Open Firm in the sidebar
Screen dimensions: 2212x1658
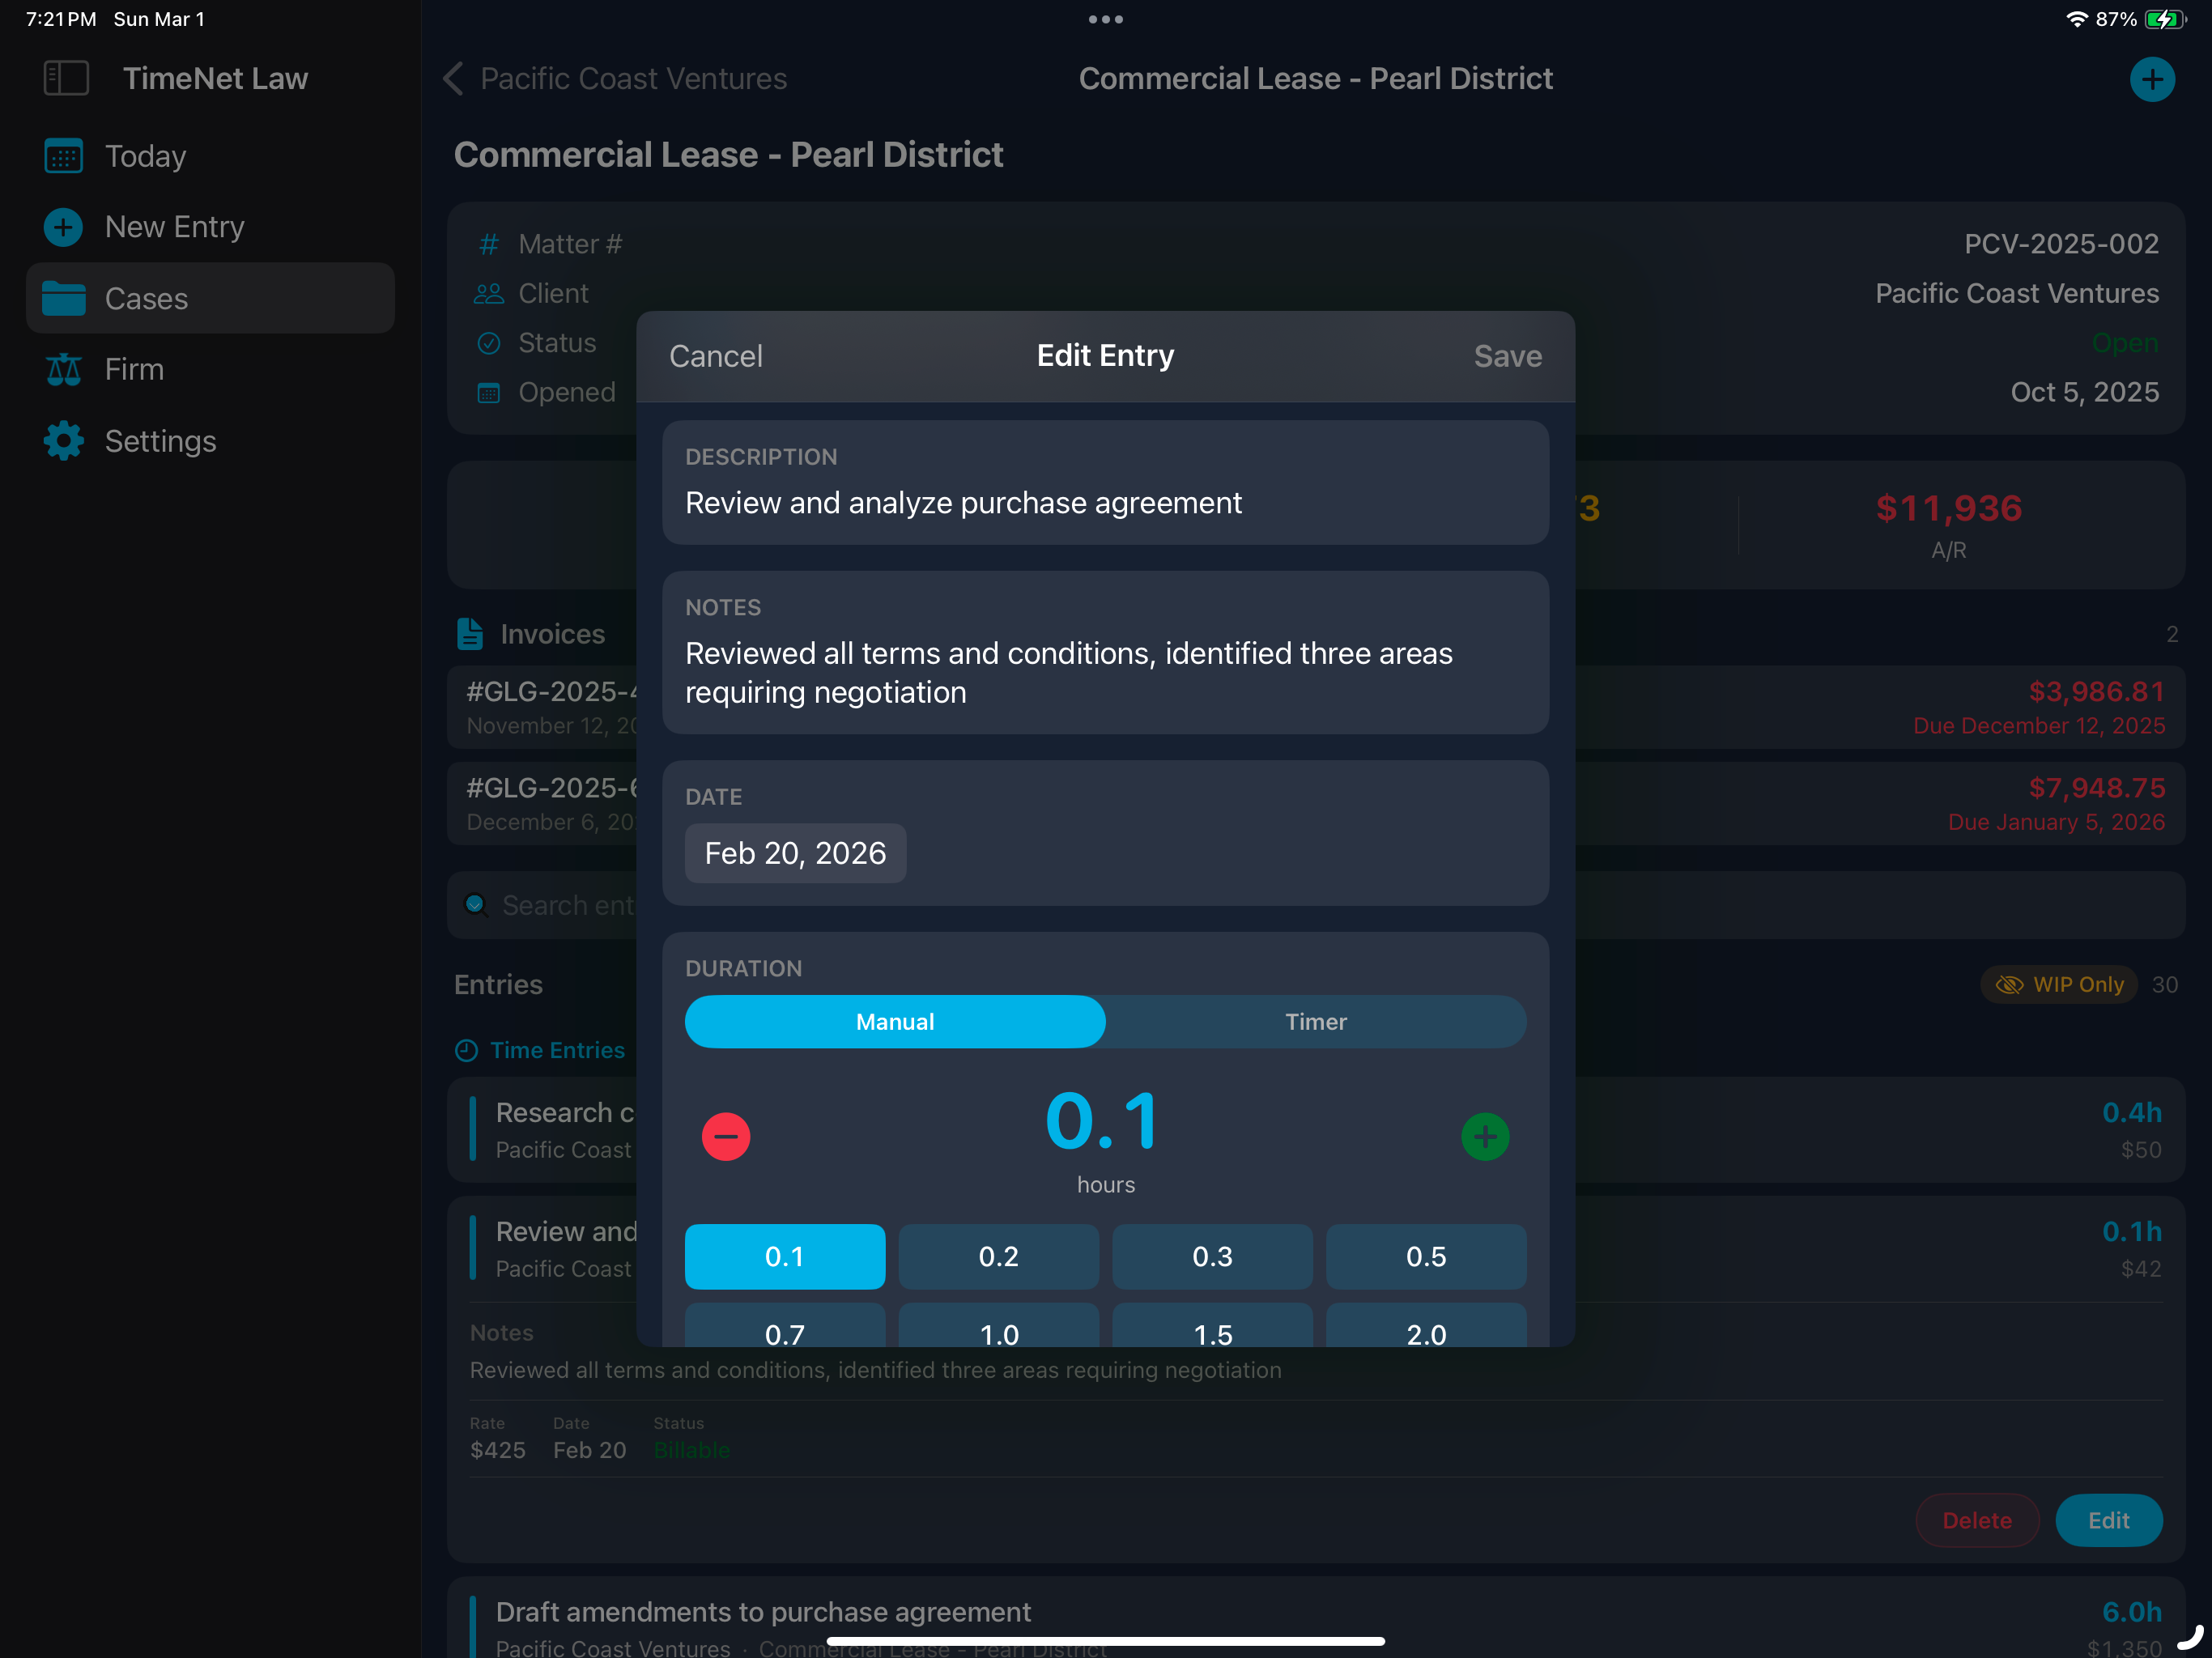[210, 369]
